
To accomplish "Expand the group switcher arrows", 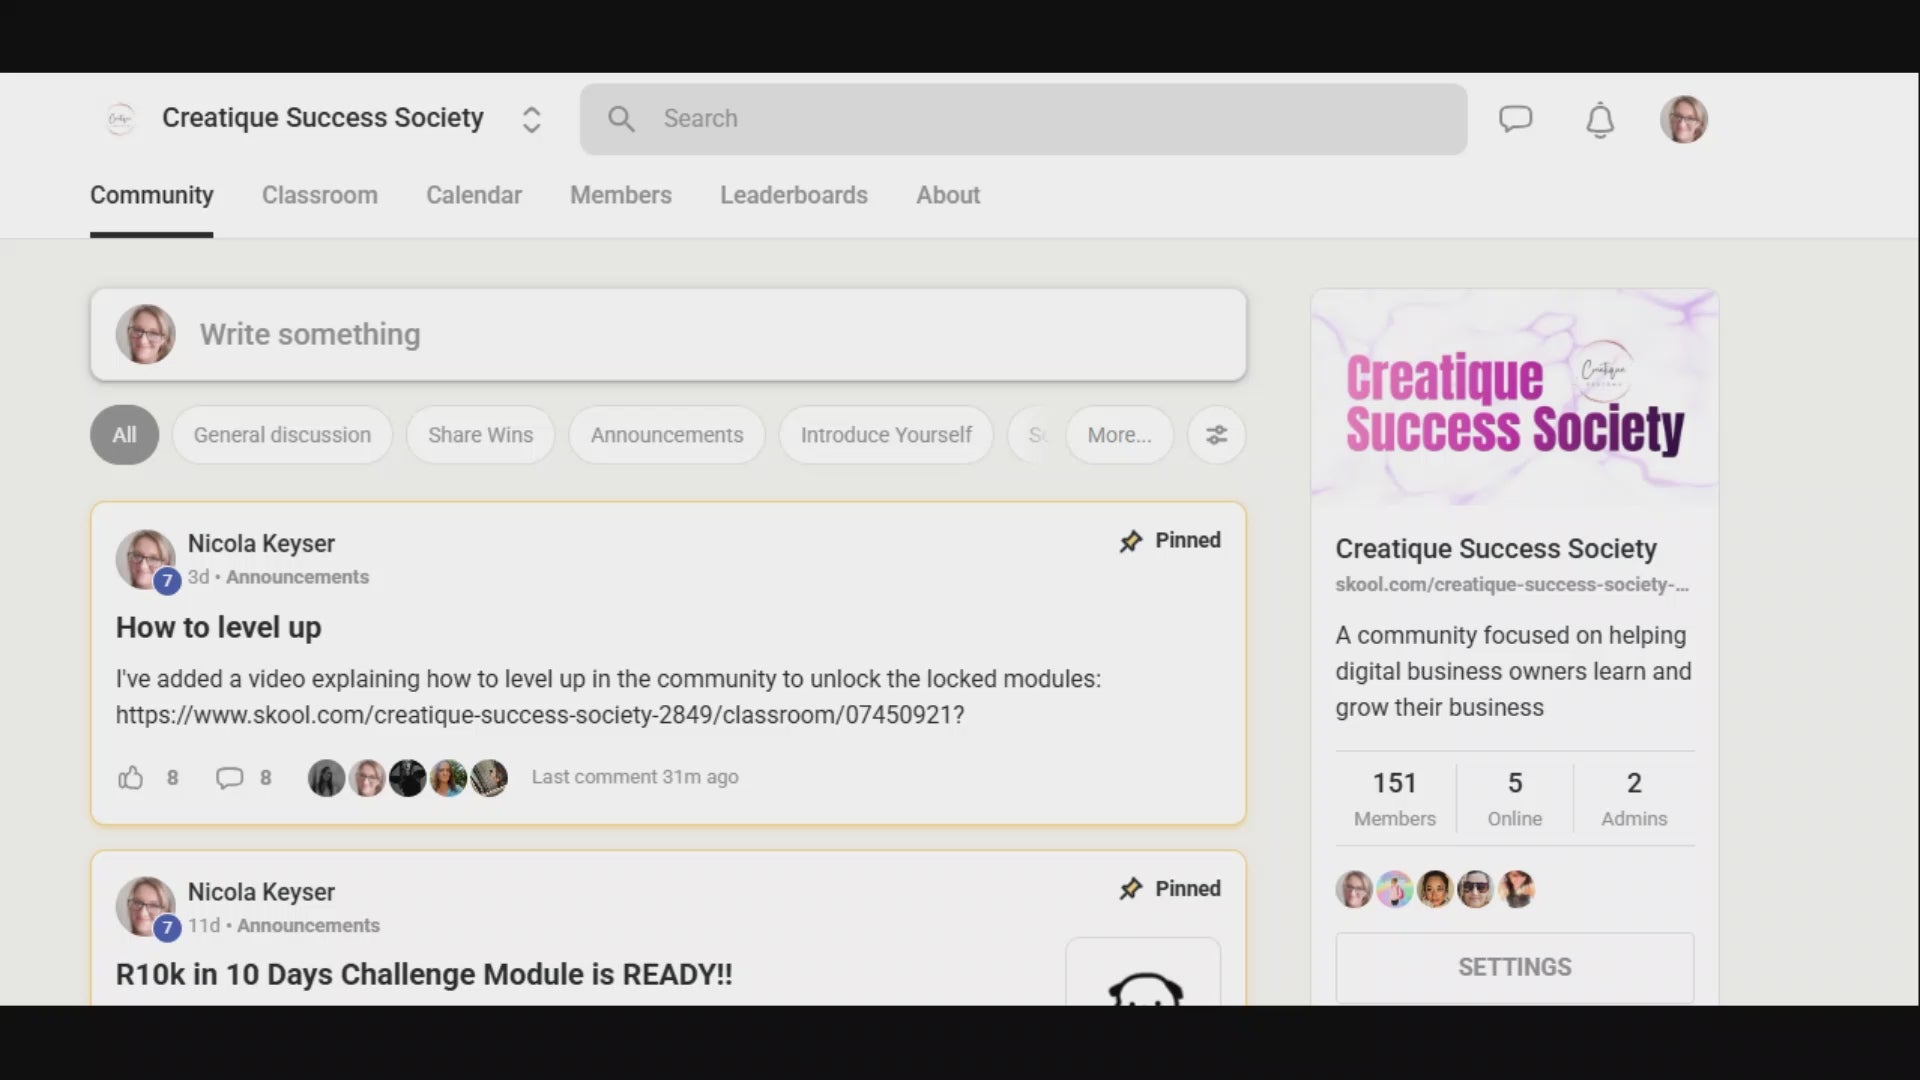I will pyautogui.click(x=531, y=120).
